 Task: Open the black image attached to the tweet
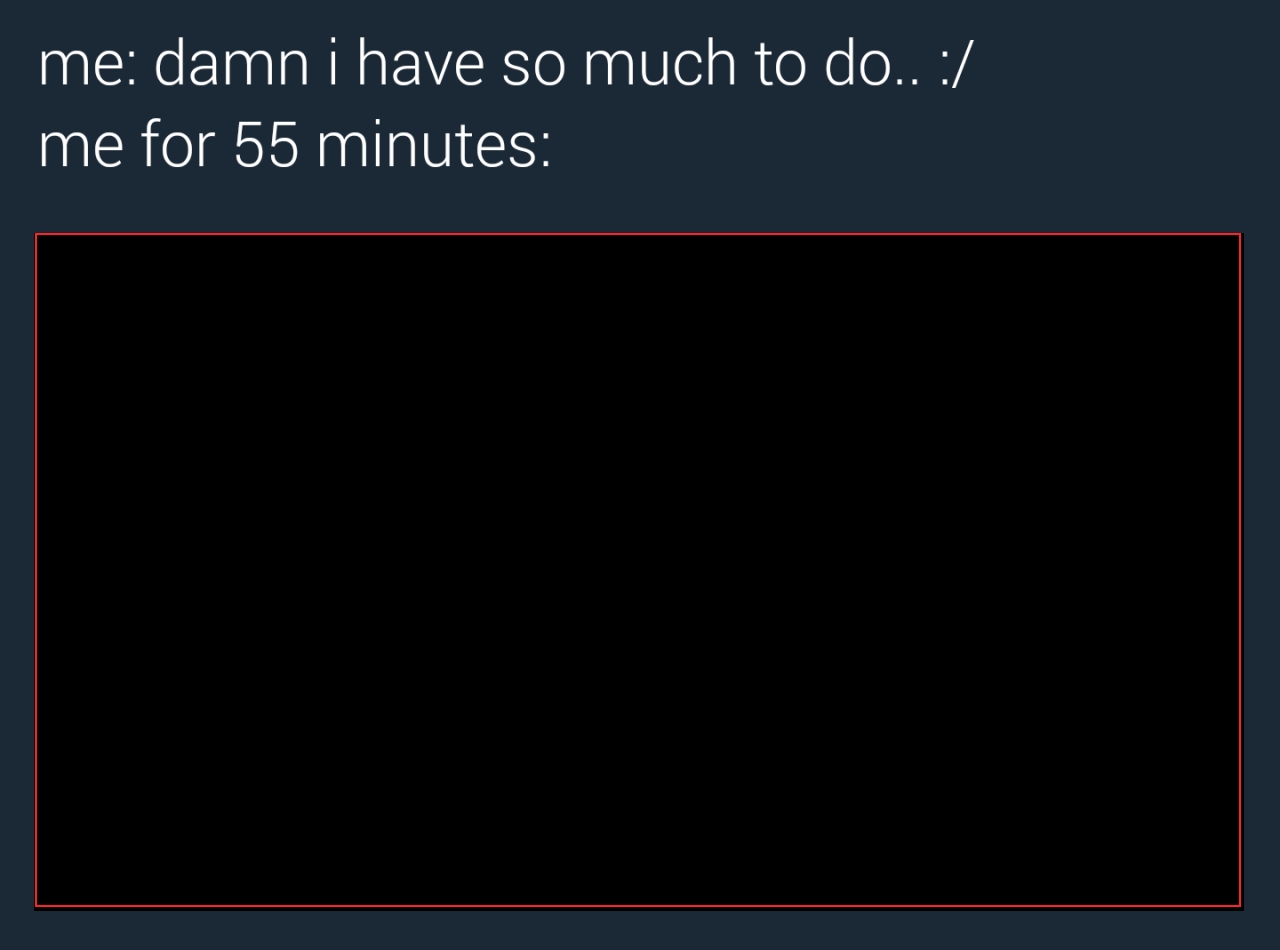pyautogui.click(x=638, y=570)
